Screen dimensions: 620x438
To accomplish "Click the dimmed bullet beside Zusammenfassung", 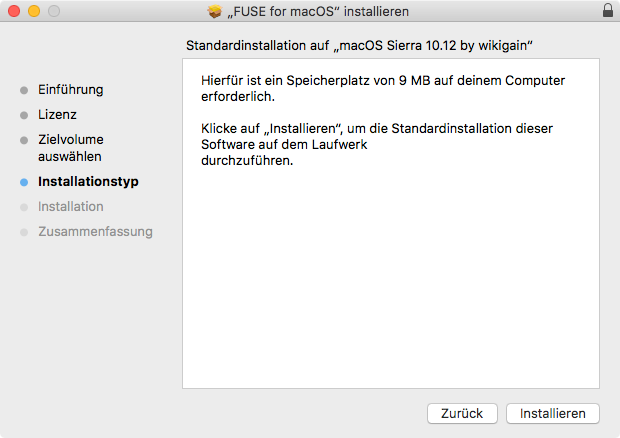I will point(24,232).
